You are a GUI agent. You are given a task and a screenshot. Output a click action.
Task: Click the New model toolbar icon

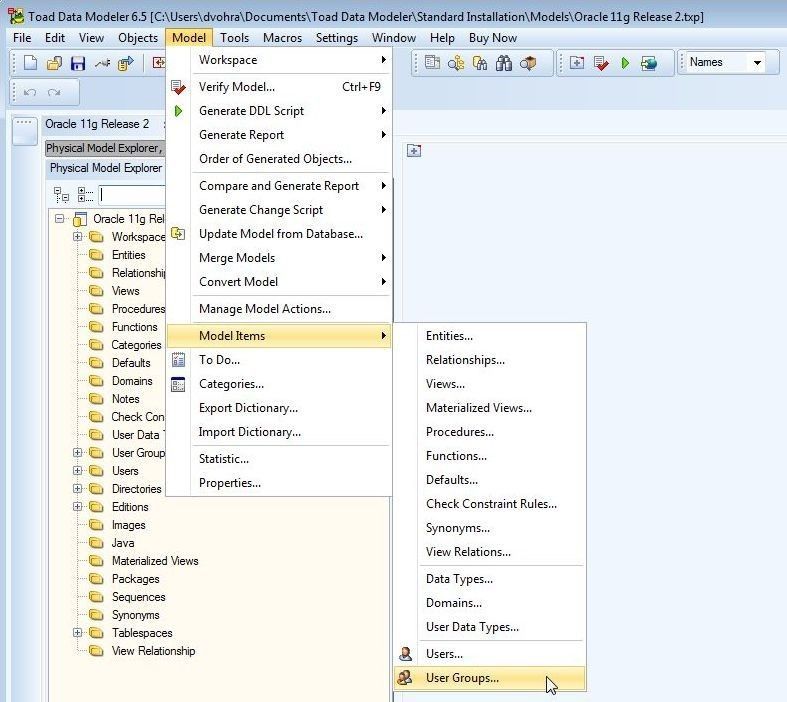click(x=31, y=63)
